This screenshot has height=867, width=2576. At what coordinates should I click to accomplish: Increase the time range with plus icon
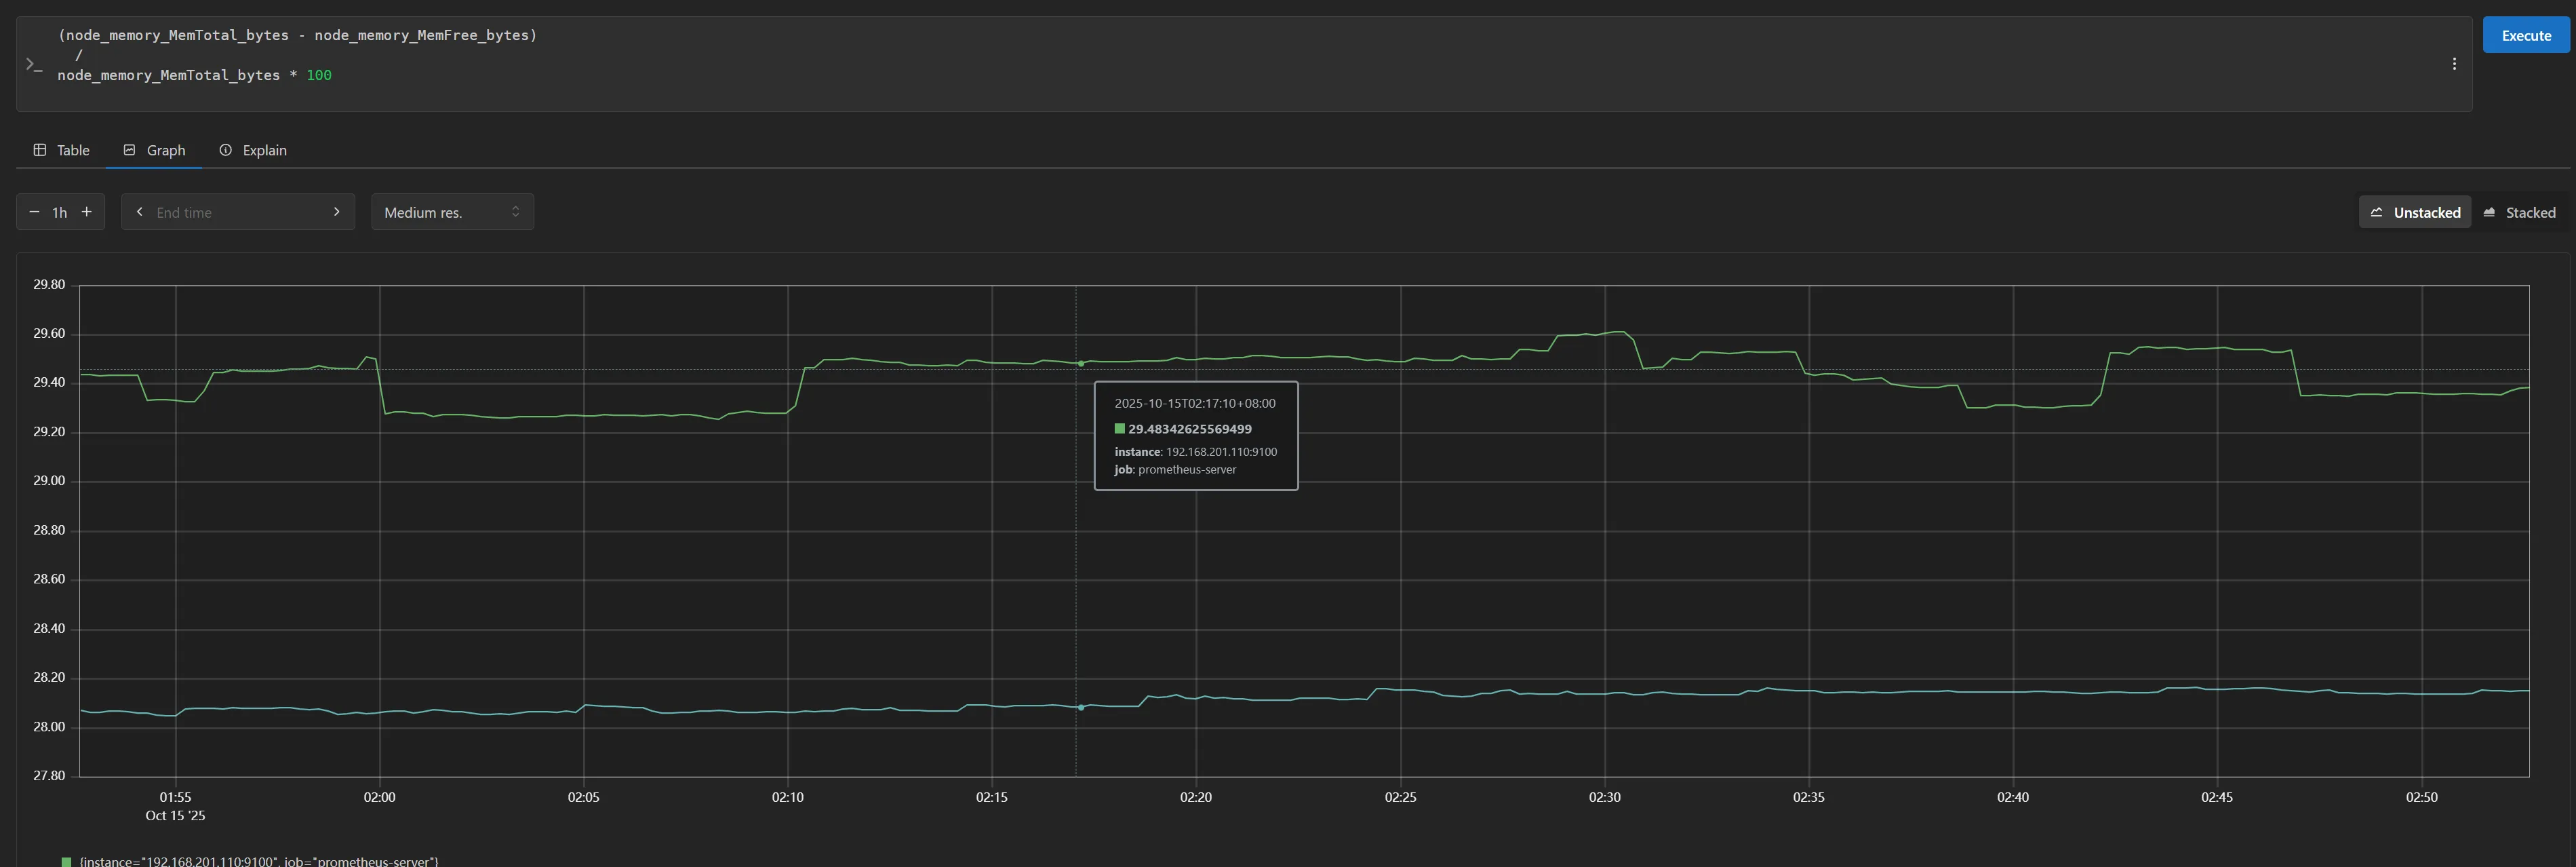87,212
